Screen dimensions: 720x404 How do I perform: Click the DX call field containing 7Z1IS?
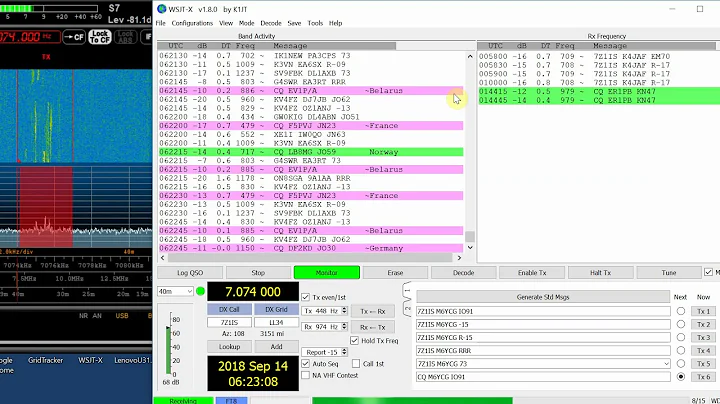click(229, 322)
